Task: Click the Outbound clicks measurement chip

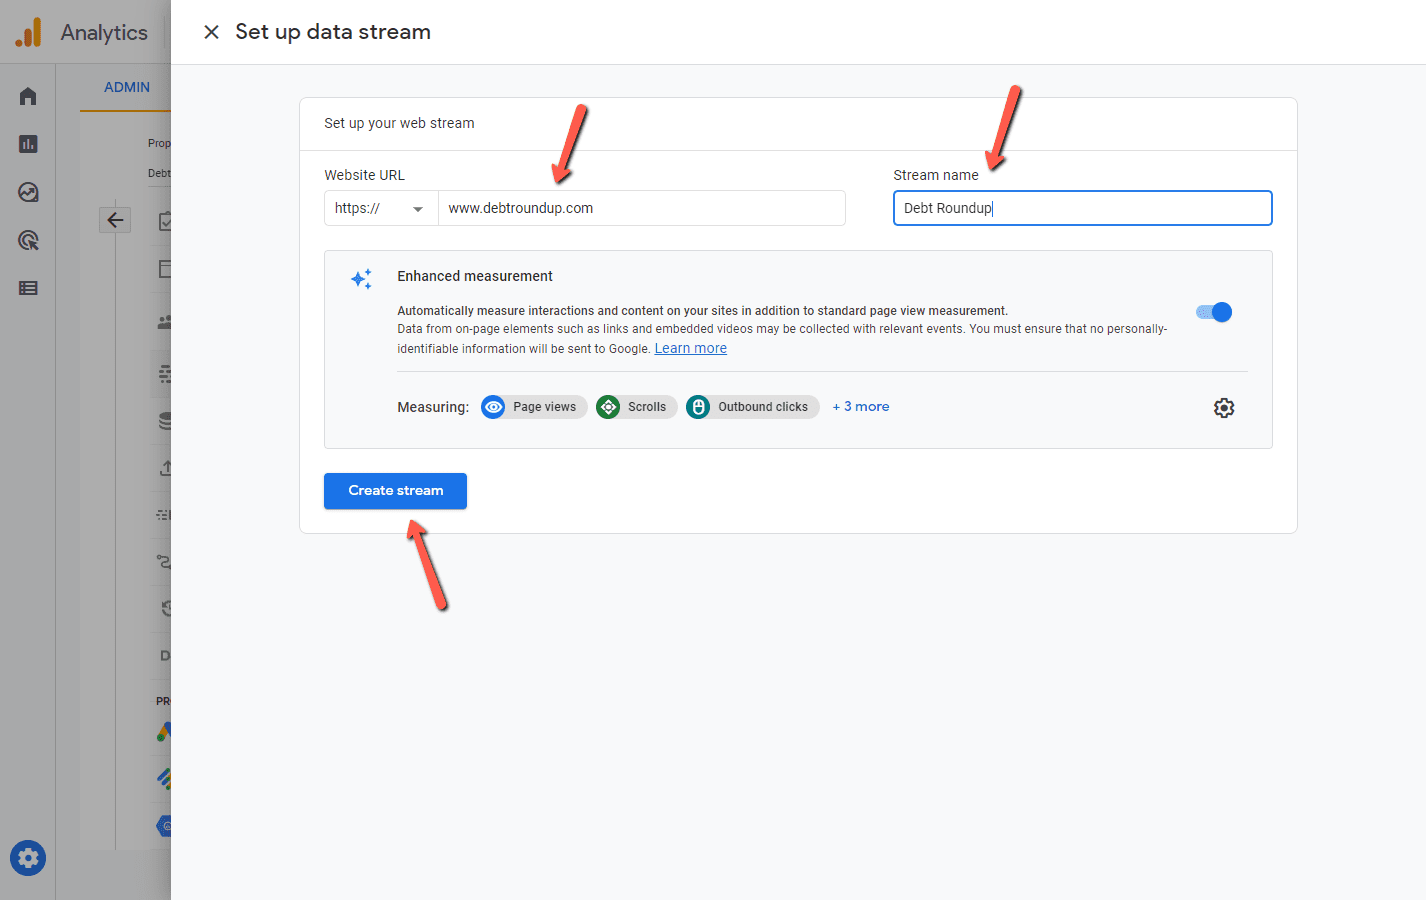Action: (752, 406)
